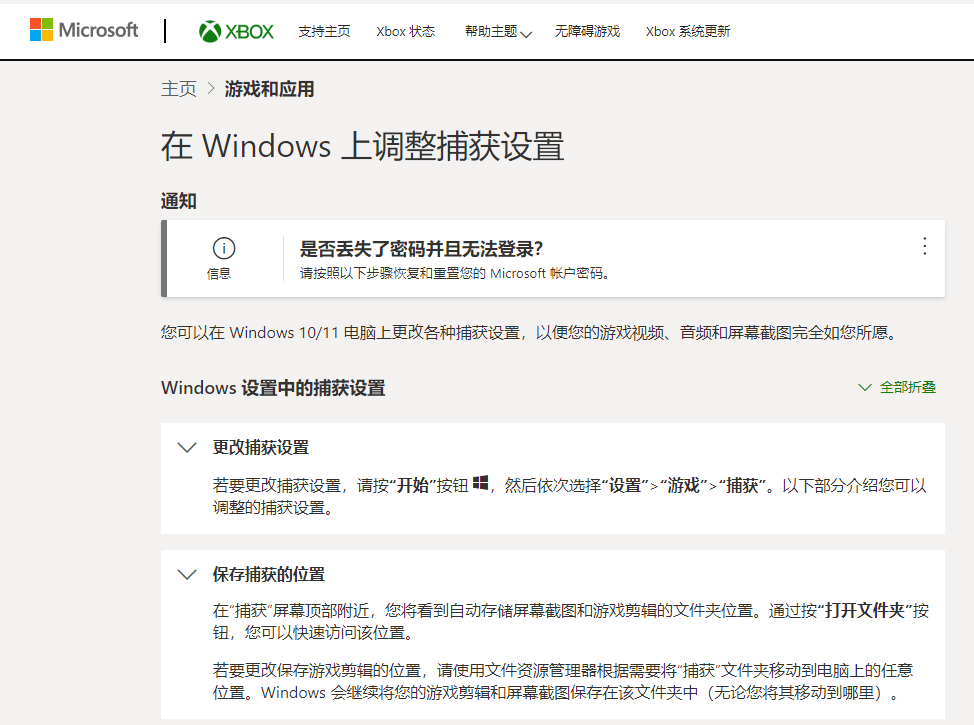
Task: Click the 信息 circle icon in notification
Action: tap(224, 249)
